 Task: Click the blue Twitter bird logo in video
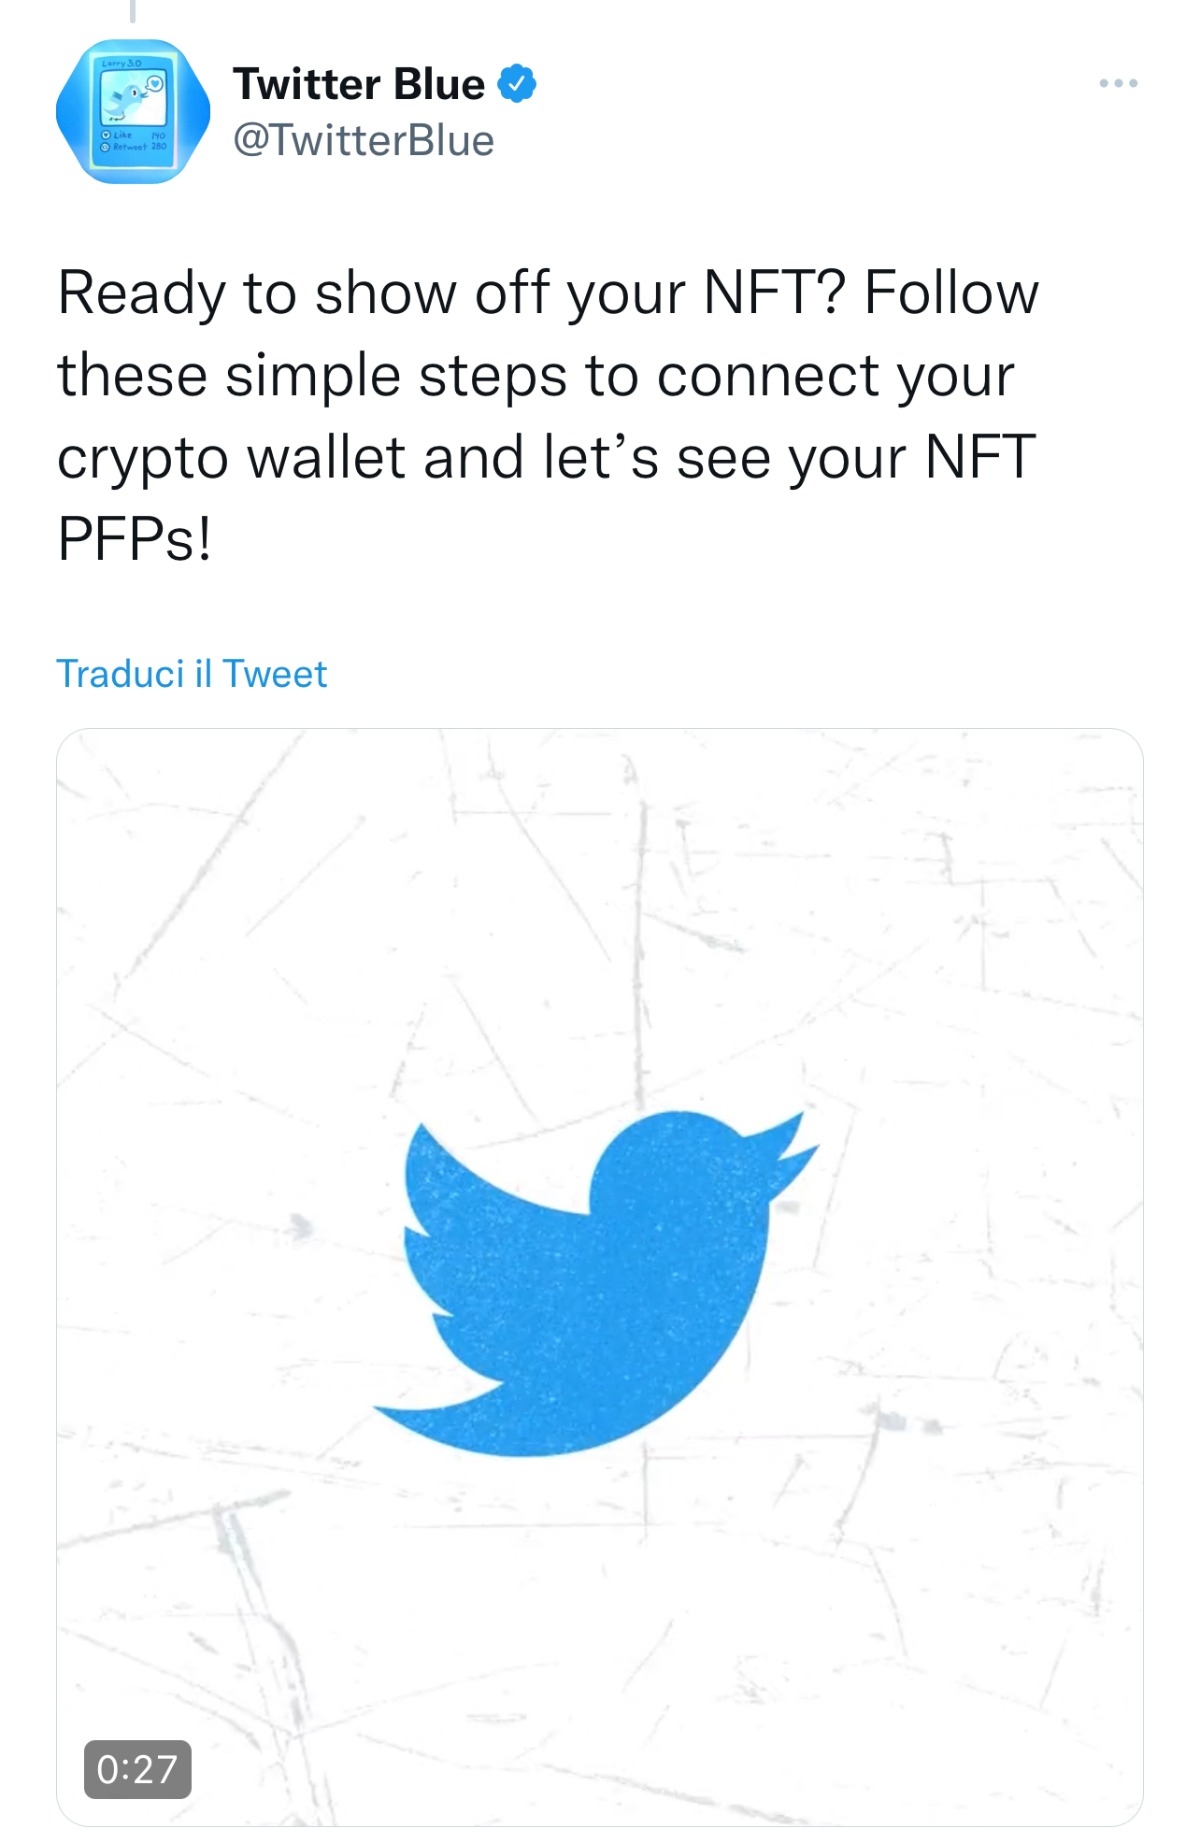pos(596,1283)
